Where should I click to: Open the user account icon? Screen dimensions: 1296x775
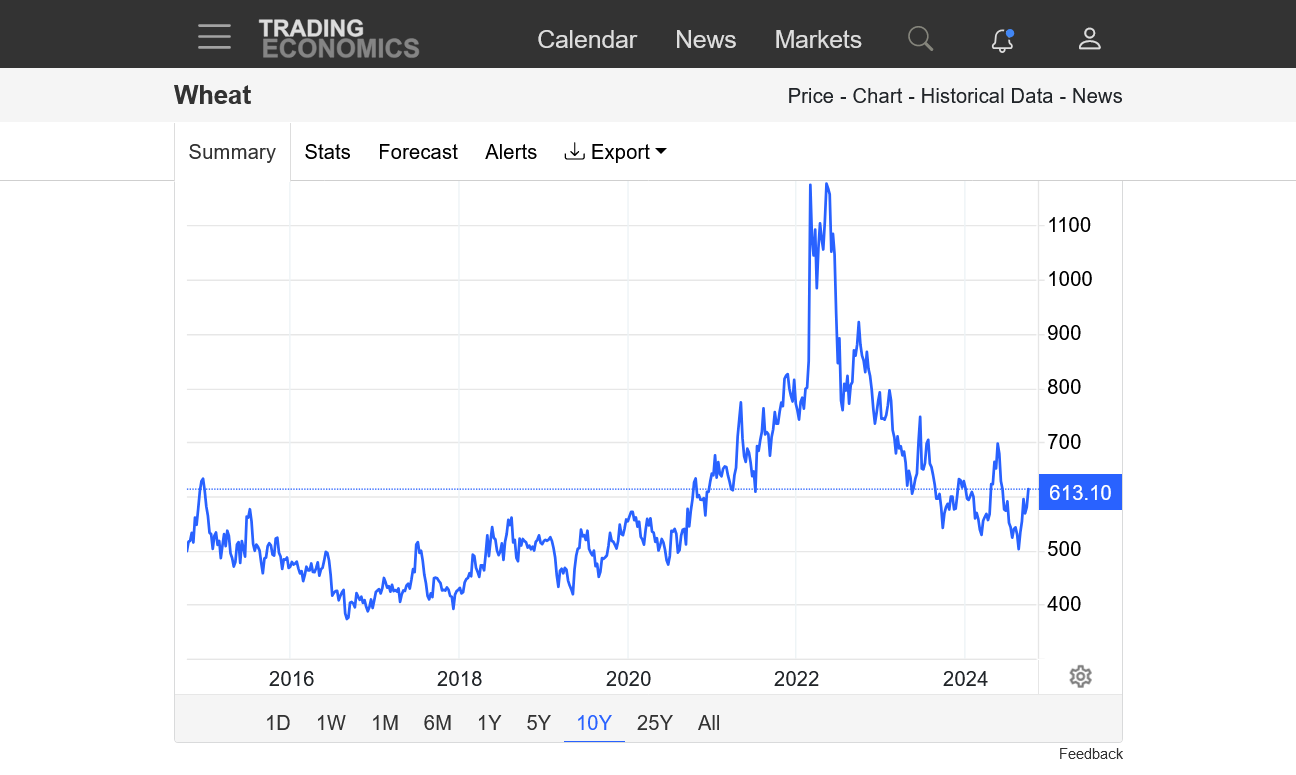click(1089, 39)
